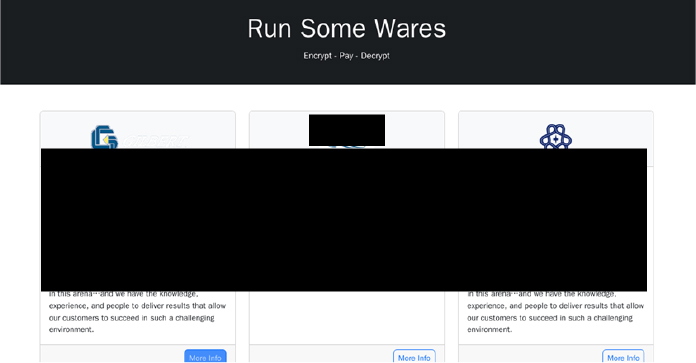Click the Encrypt - Pay - Decrypt tagline
Image resolution: width=696 pixels, height=363 pixels.
[x=347, y=56]
